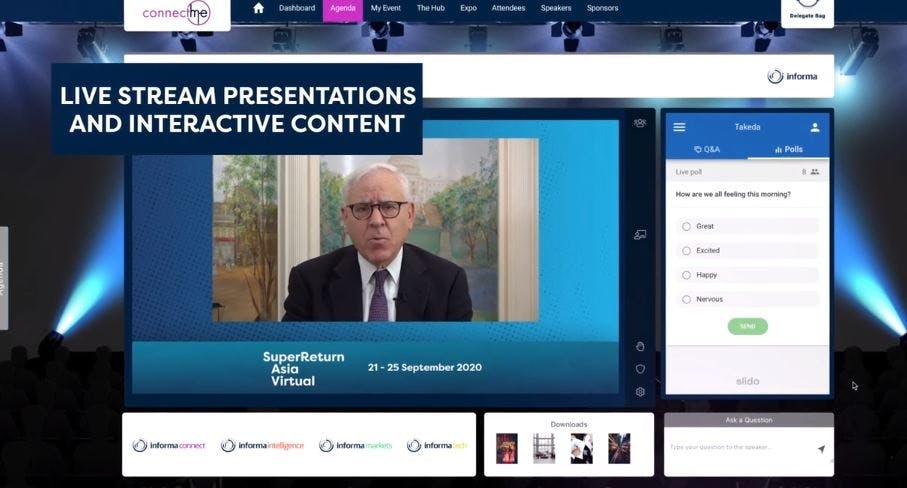Click the first Downloads thumbnail
Image resolution: width=907 pixels, height=488 pixels.
coord(507,448)
